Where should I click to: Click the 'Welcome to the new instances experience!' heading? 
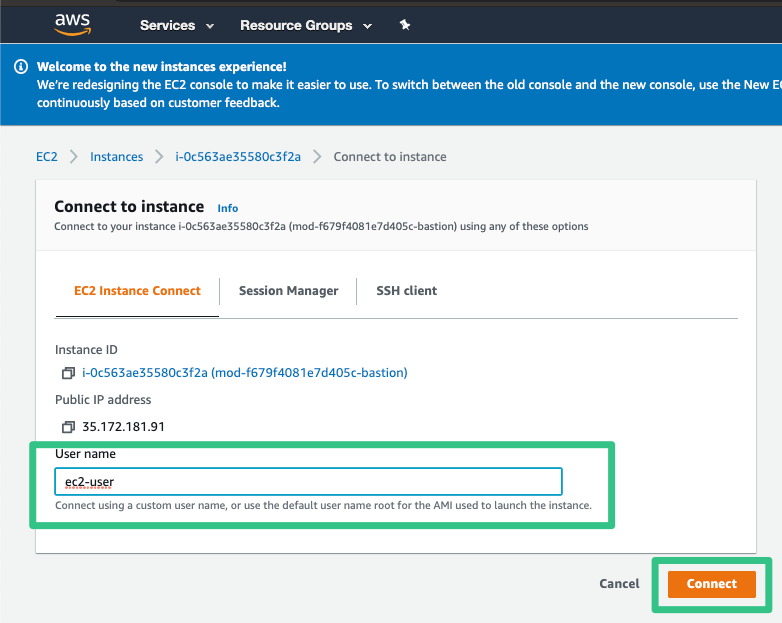point(162,66)
